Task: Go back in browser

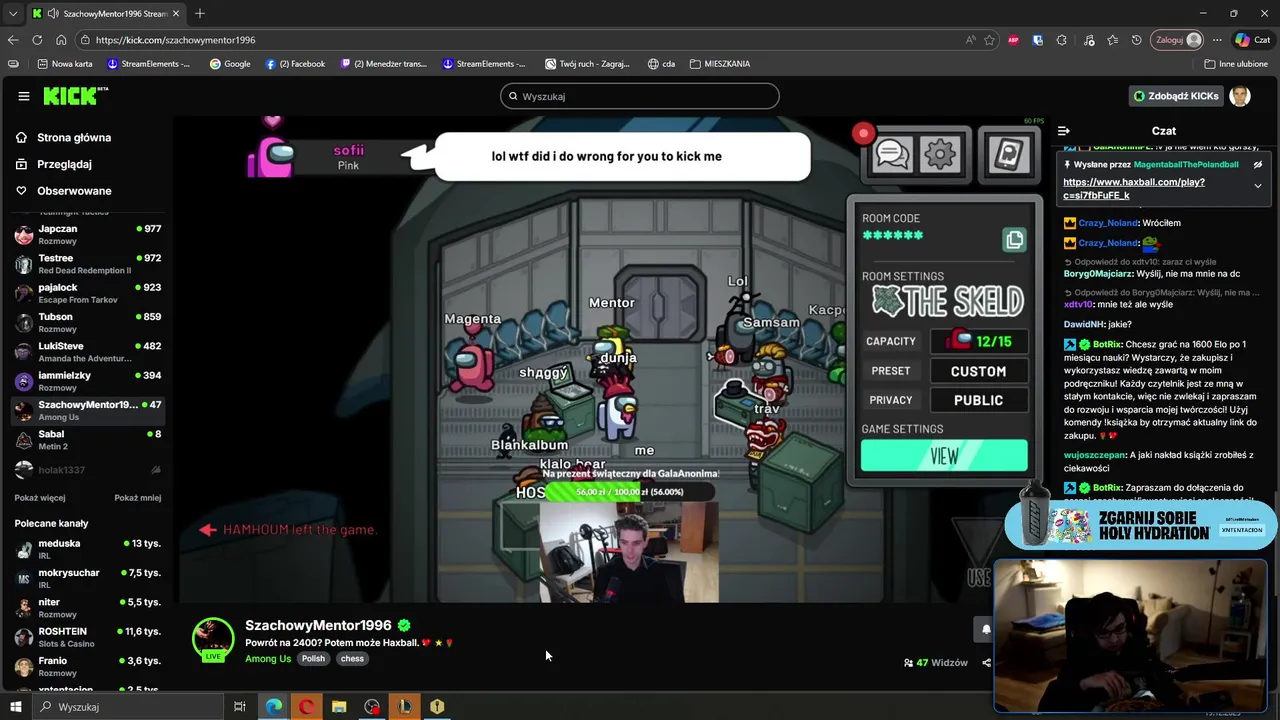Action: pos(13,40)
